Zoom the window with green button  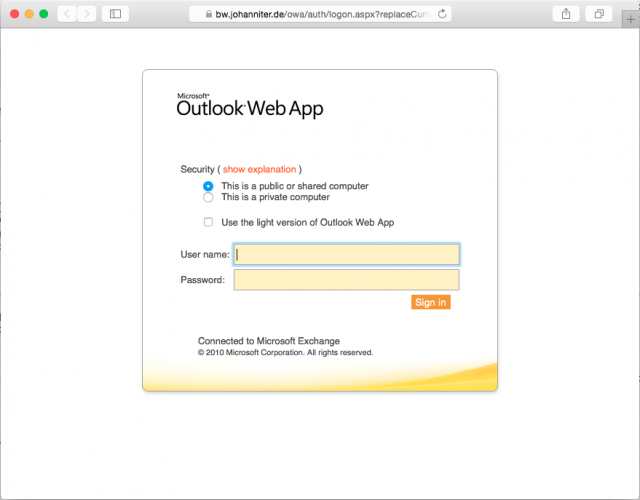44,14
